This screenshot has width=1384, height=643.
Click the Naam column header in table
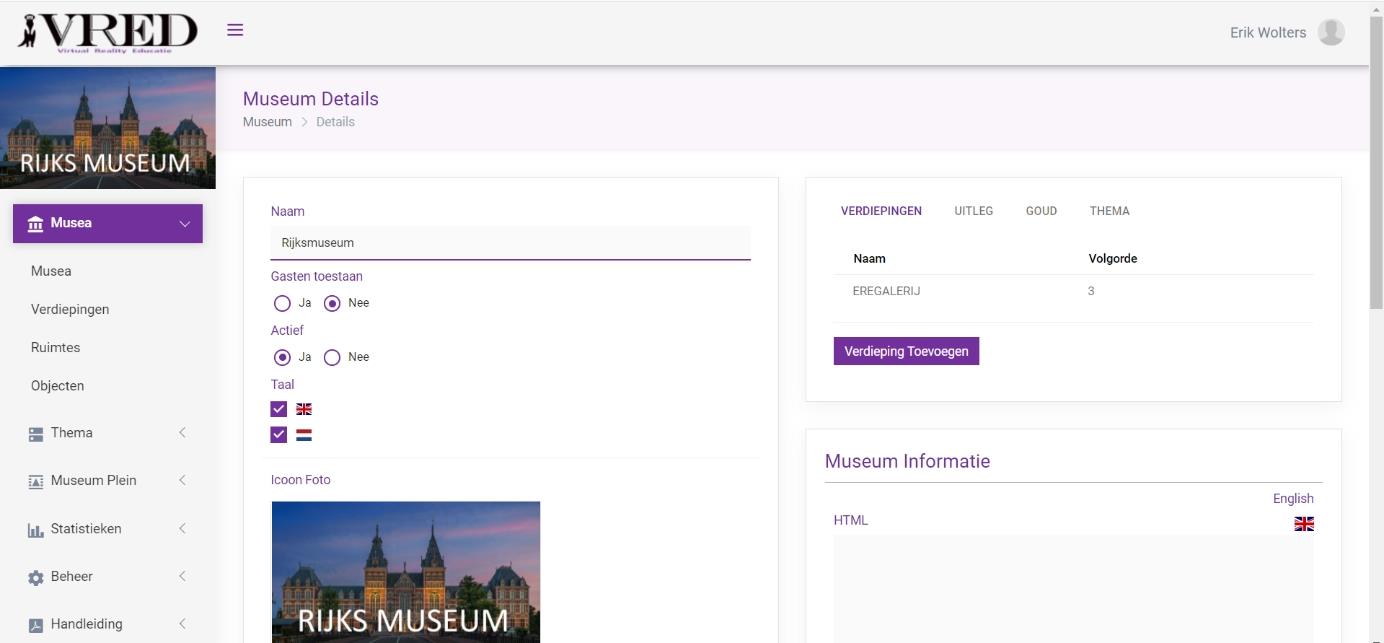click(870, 258)
